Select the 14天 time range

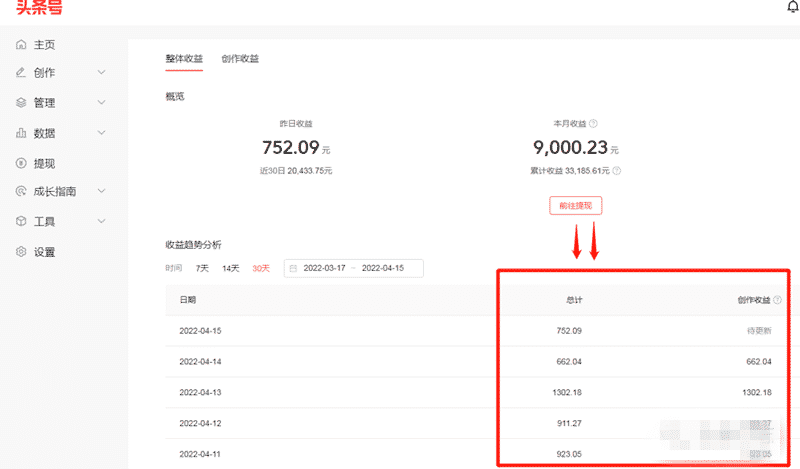[231, 268]
